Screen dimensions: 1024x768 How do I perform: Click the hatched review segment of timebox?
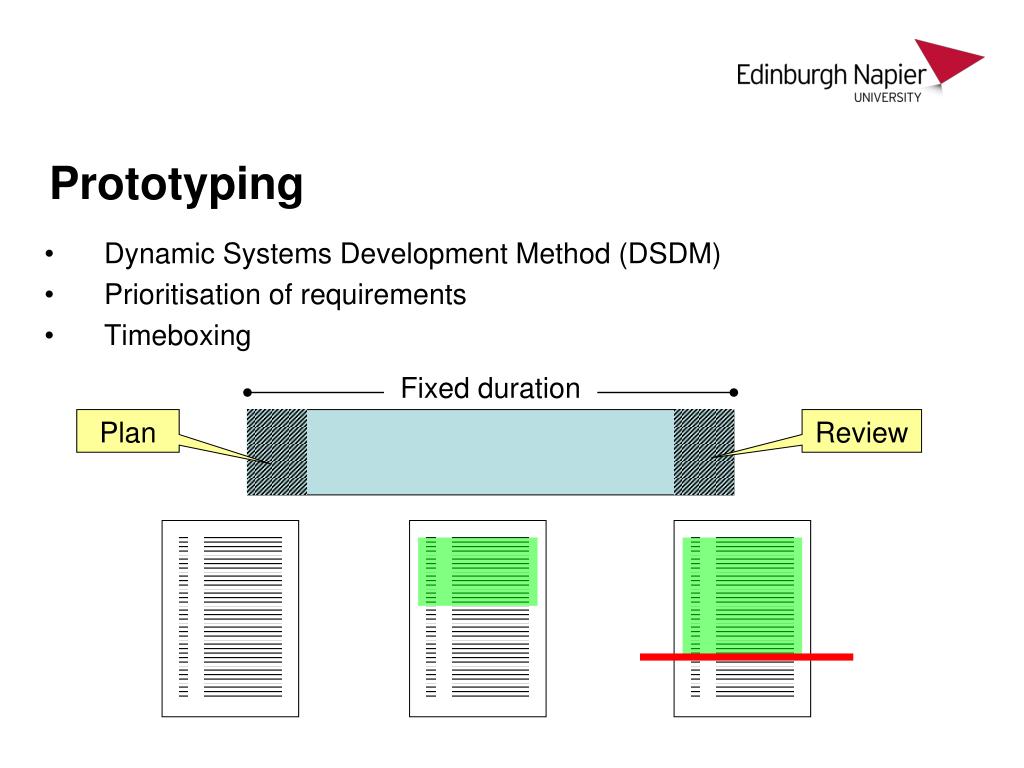point(704,452)
